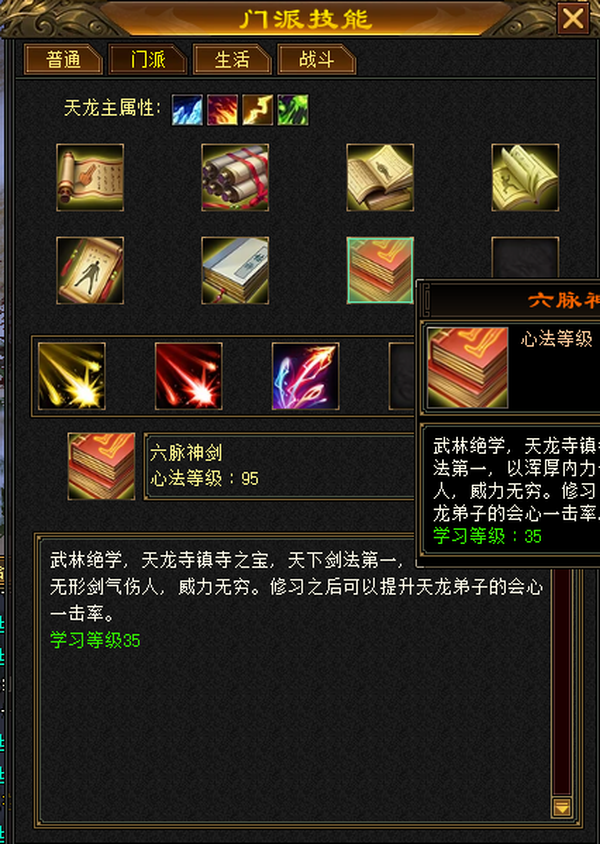Choose the purple swirling sword skill
The image size is (600, 844).
pos(306,376)
